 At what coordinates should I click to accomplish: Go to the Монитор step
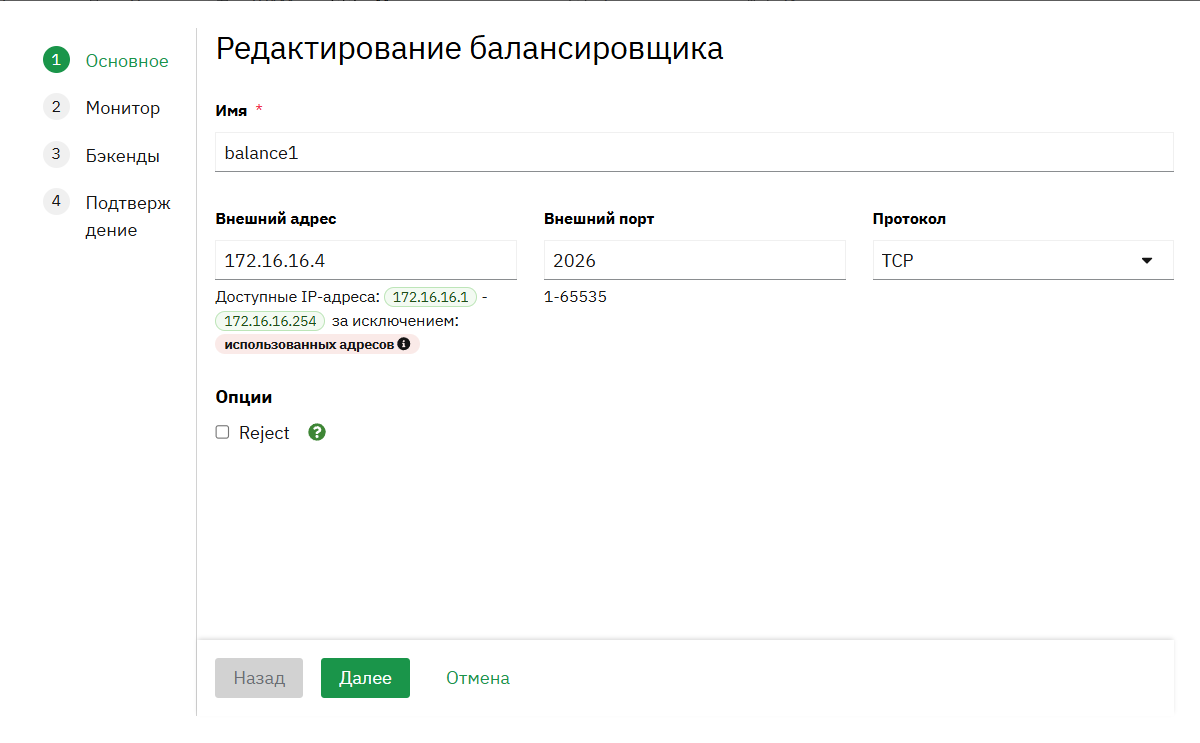[123, 108]
